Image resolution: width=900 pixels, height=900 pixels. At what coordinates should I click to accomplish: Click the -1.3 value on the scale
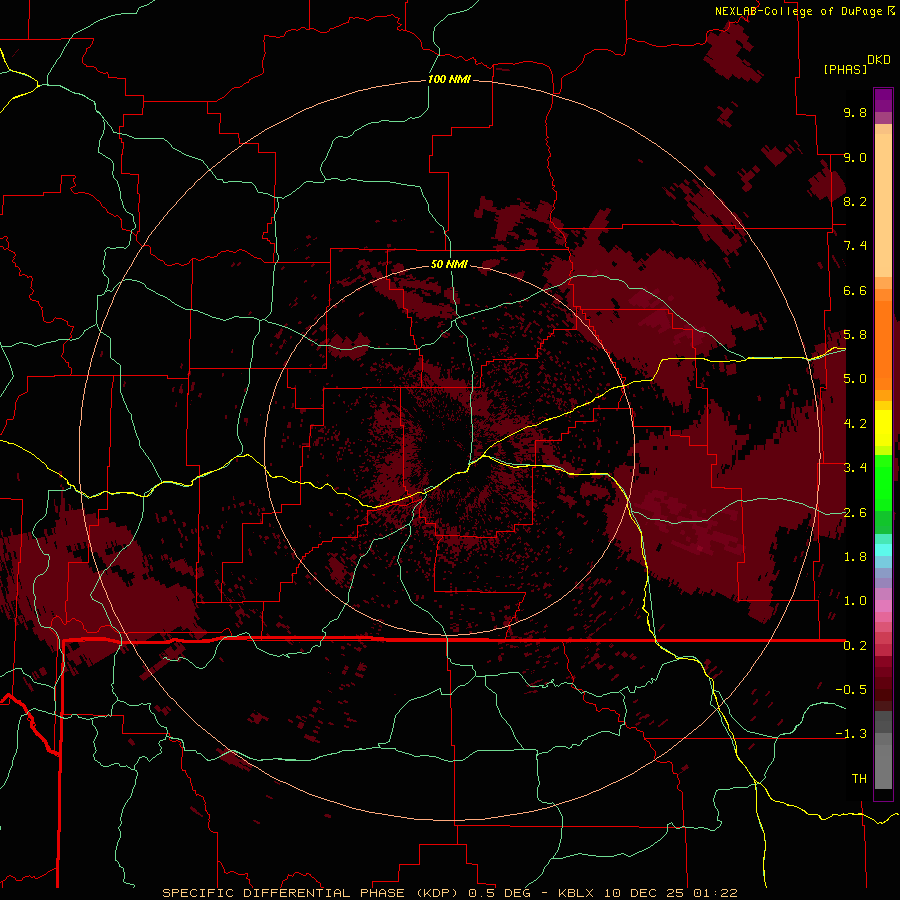point(851,734)
